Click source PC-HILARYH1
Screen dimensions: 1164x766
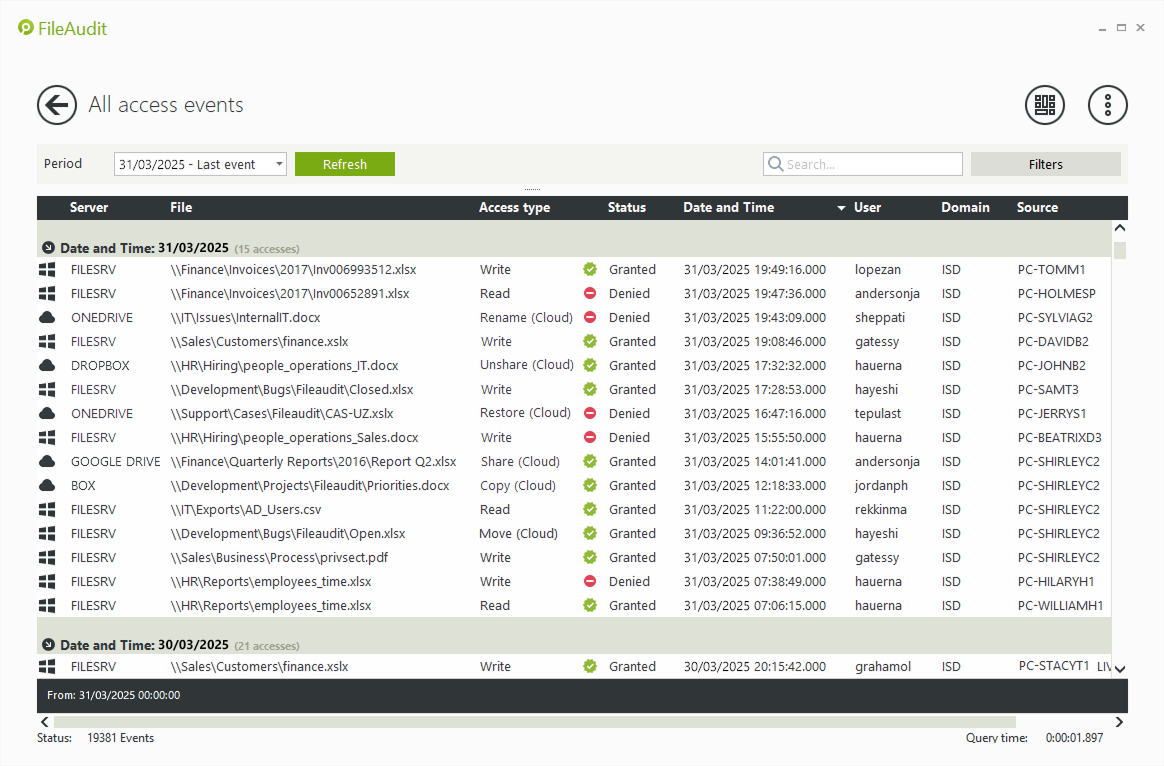1056,581
